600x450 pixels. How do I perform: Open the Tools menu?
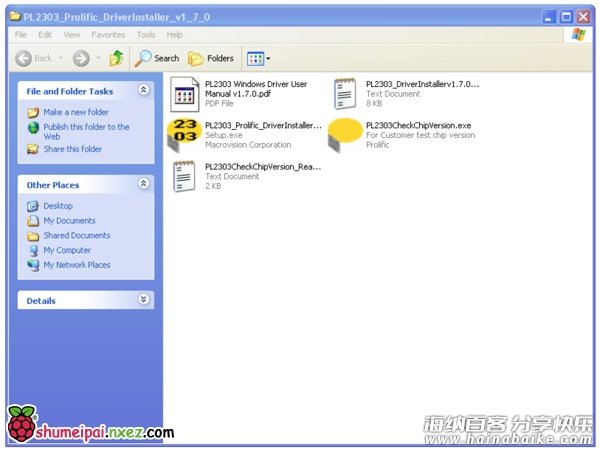(x=146, y=35)
